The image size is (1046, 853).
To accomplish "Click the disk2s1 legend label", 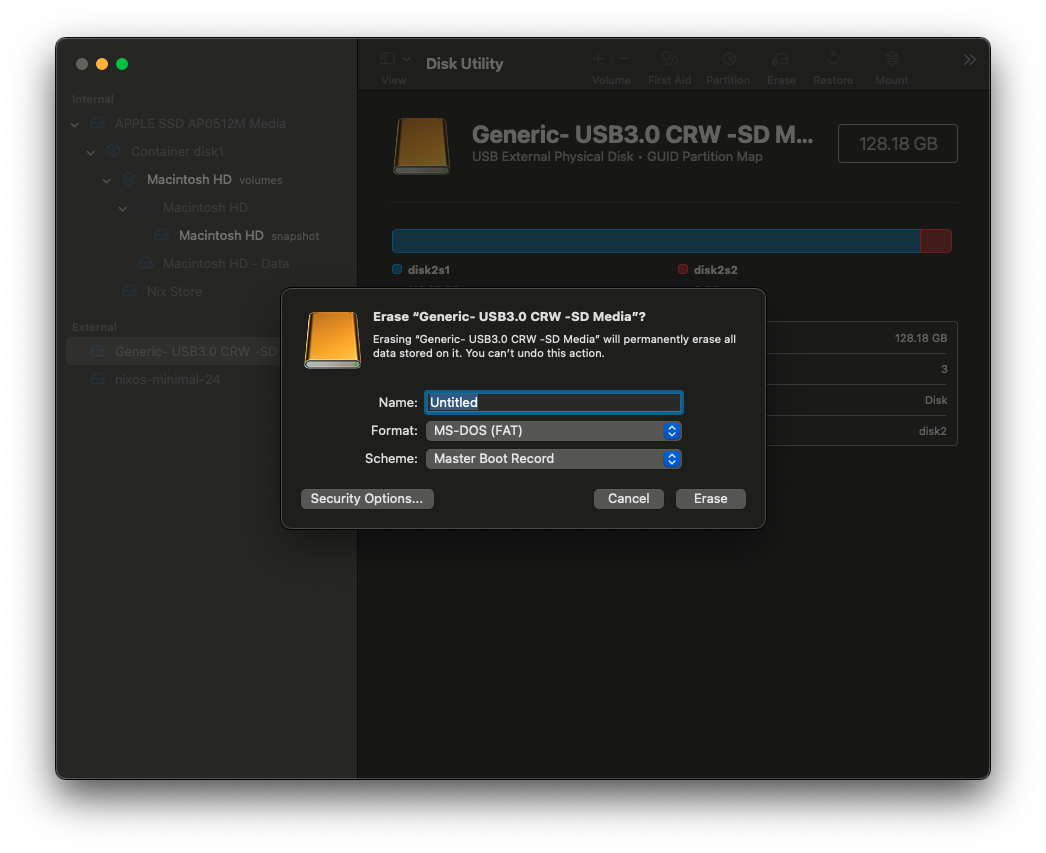I will (x=428, y=270).
